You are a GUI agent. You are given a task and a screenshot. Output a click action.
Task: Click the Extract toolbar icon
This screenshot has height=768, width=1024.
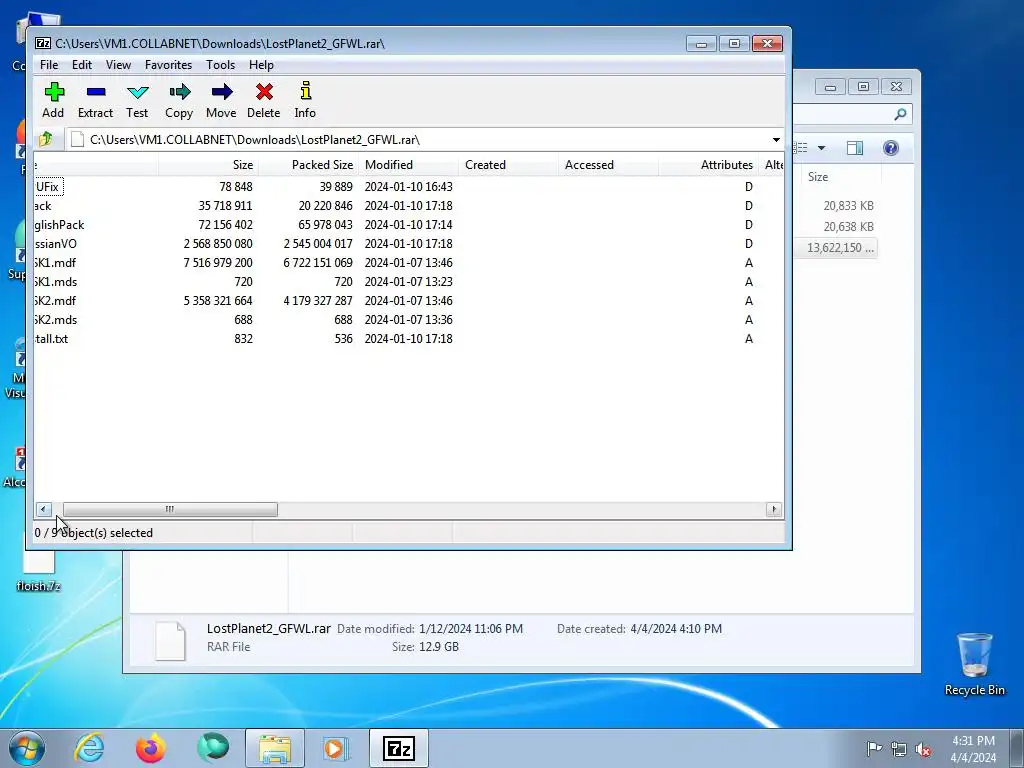tap(95, 100)
